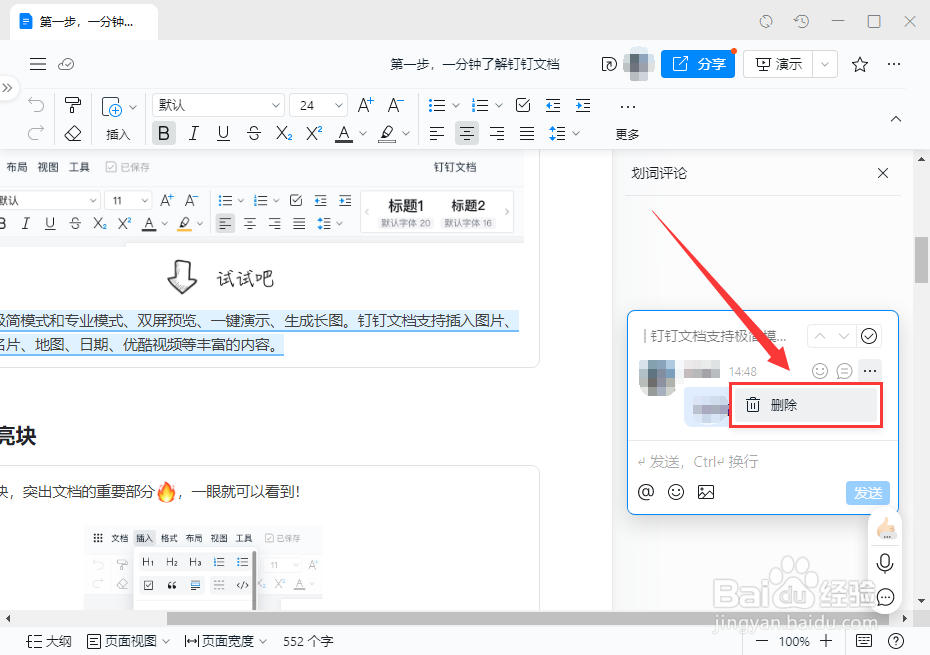The width and height of the screenshot is (930, 655).
Task: Apply superscript formatting
Action: click(314, 133)
